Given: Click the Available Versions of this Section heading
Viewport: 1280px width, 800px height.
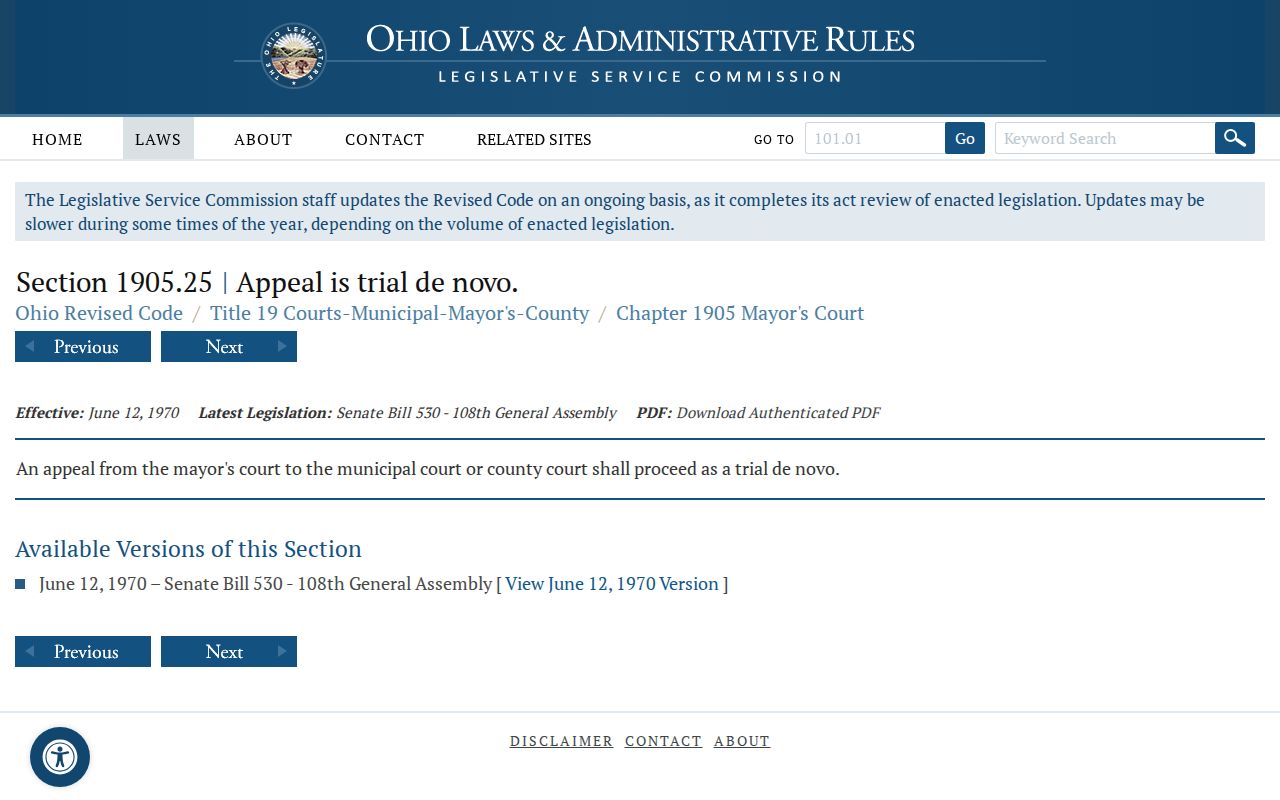Looking at the screenshot, I should pos(188,549).
